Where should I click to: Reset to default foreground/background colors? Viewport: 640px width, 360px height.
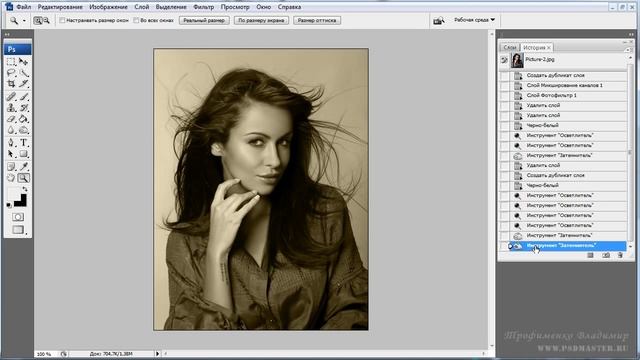[9, 205]
